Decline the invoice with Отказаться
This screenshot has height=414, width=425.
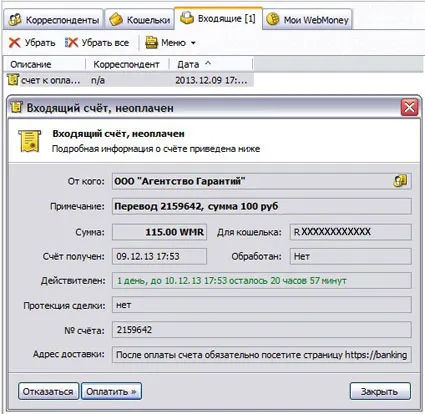coord(48,391)
